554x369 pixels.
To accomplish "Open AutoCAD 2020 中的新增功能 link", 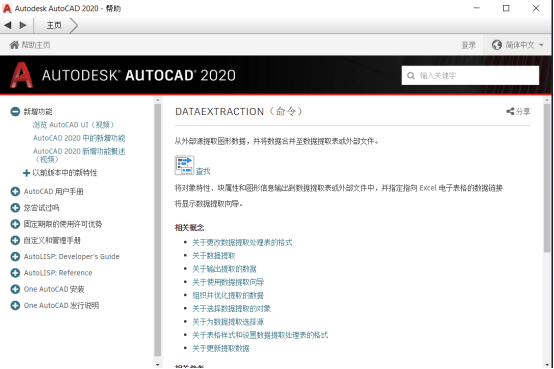I will pos(79,138).
